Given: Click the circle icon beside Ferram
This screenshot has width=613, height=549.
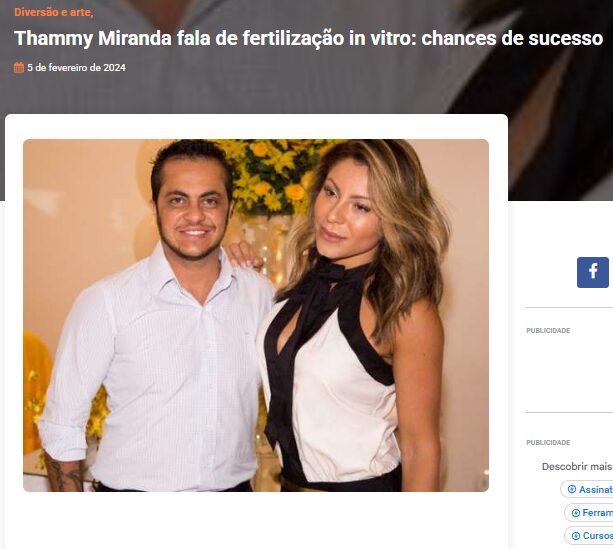Looking at the screenshot, I should 575,513.
